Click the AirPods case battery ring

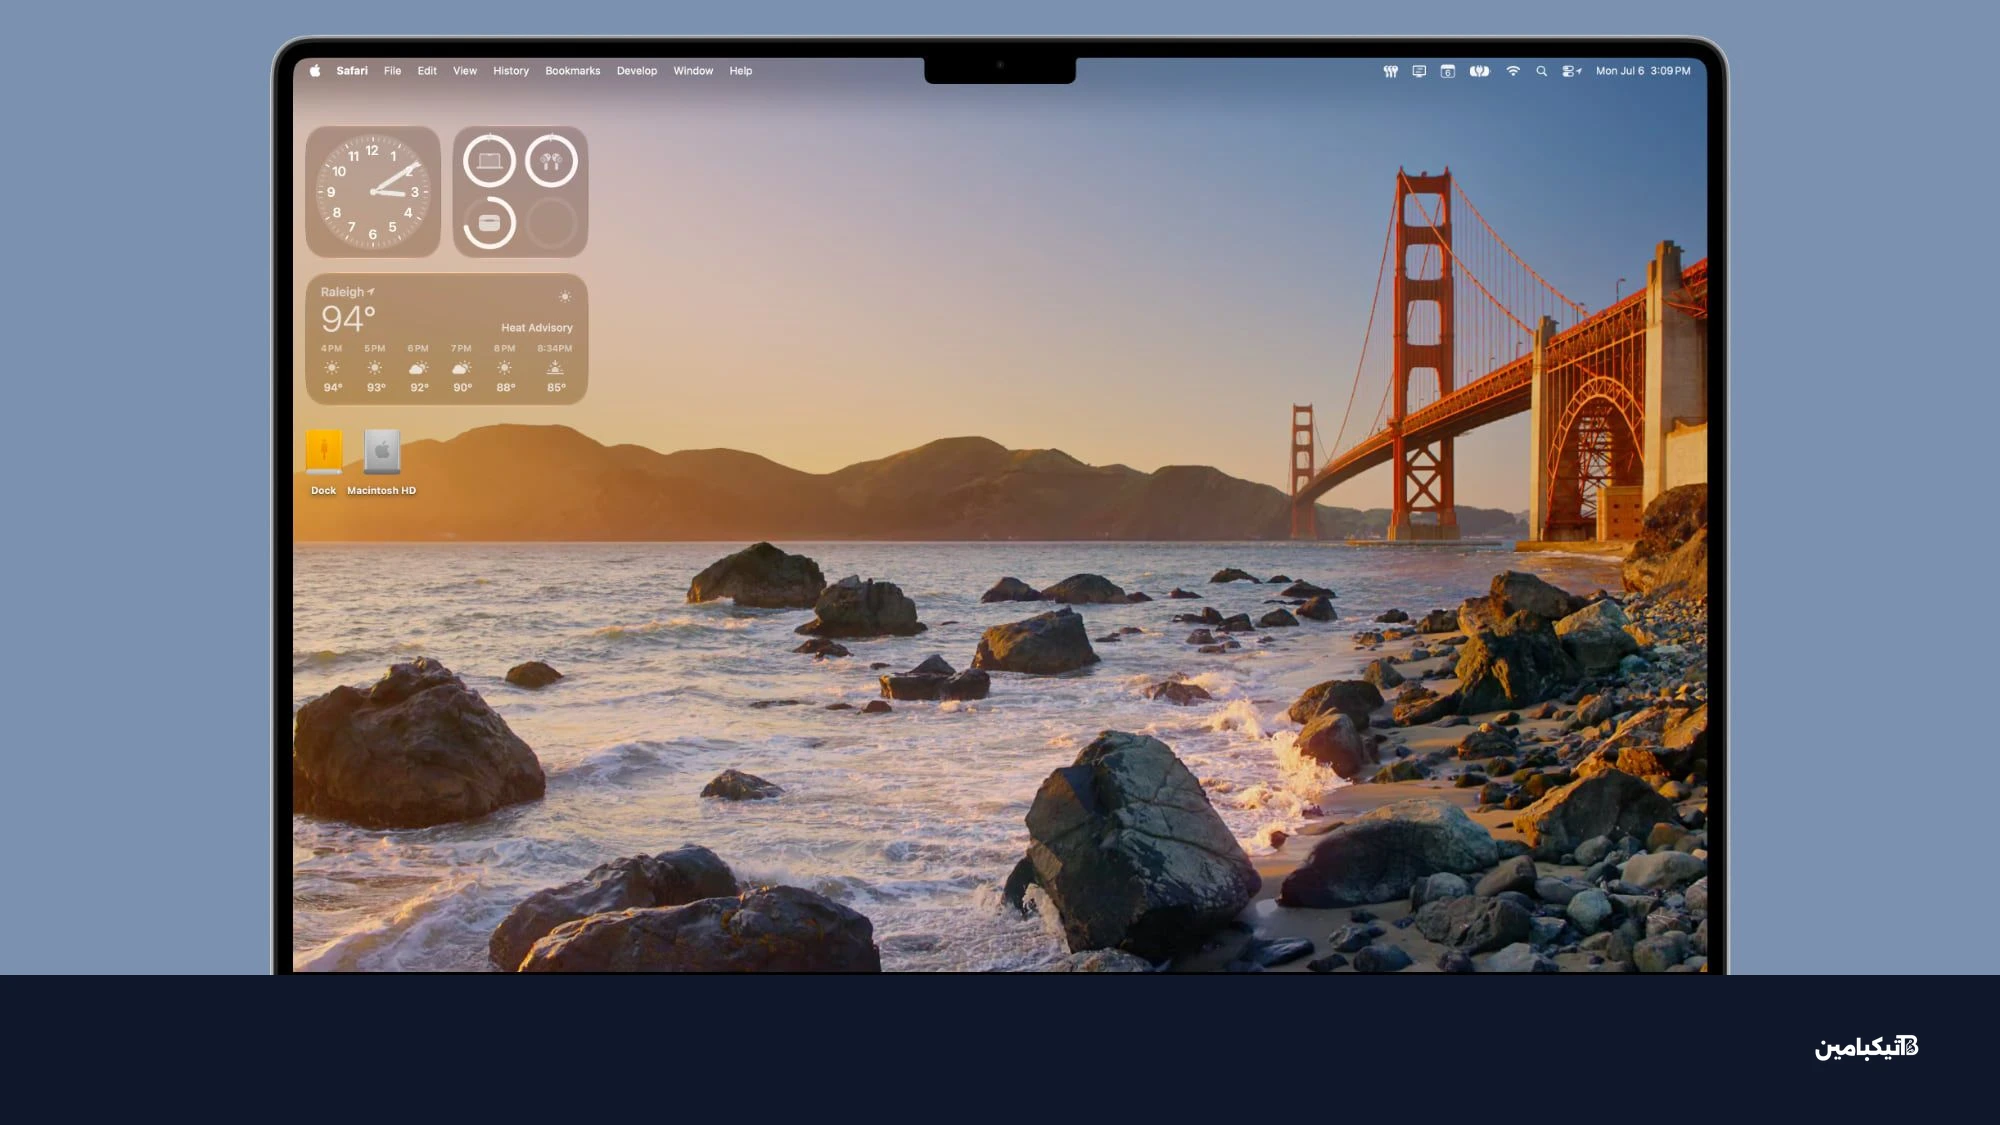[489, 223]
